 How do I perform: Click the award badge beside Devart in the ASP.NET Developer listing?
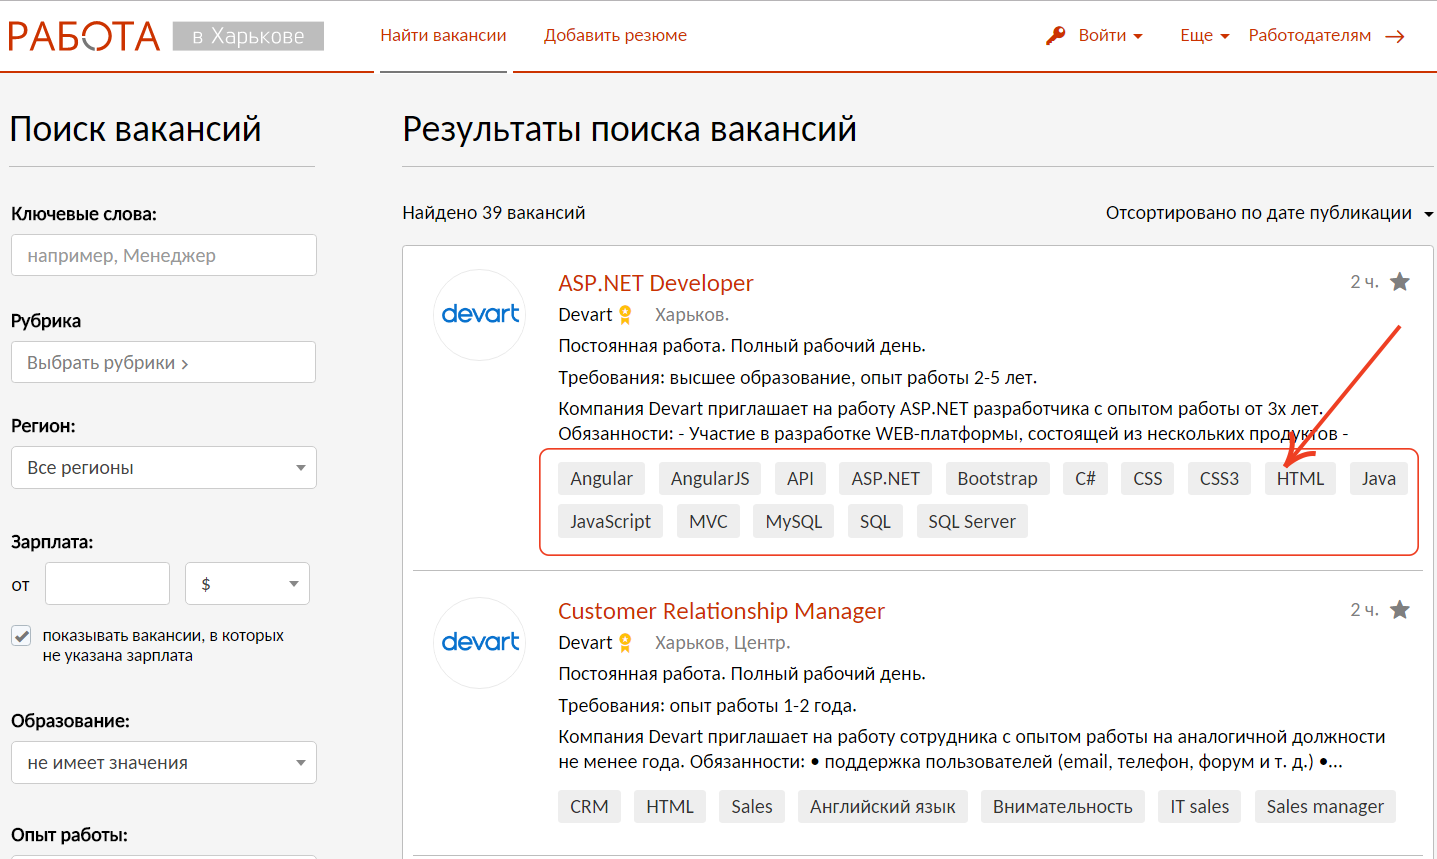pyautogui.click(x=626, y=315)
